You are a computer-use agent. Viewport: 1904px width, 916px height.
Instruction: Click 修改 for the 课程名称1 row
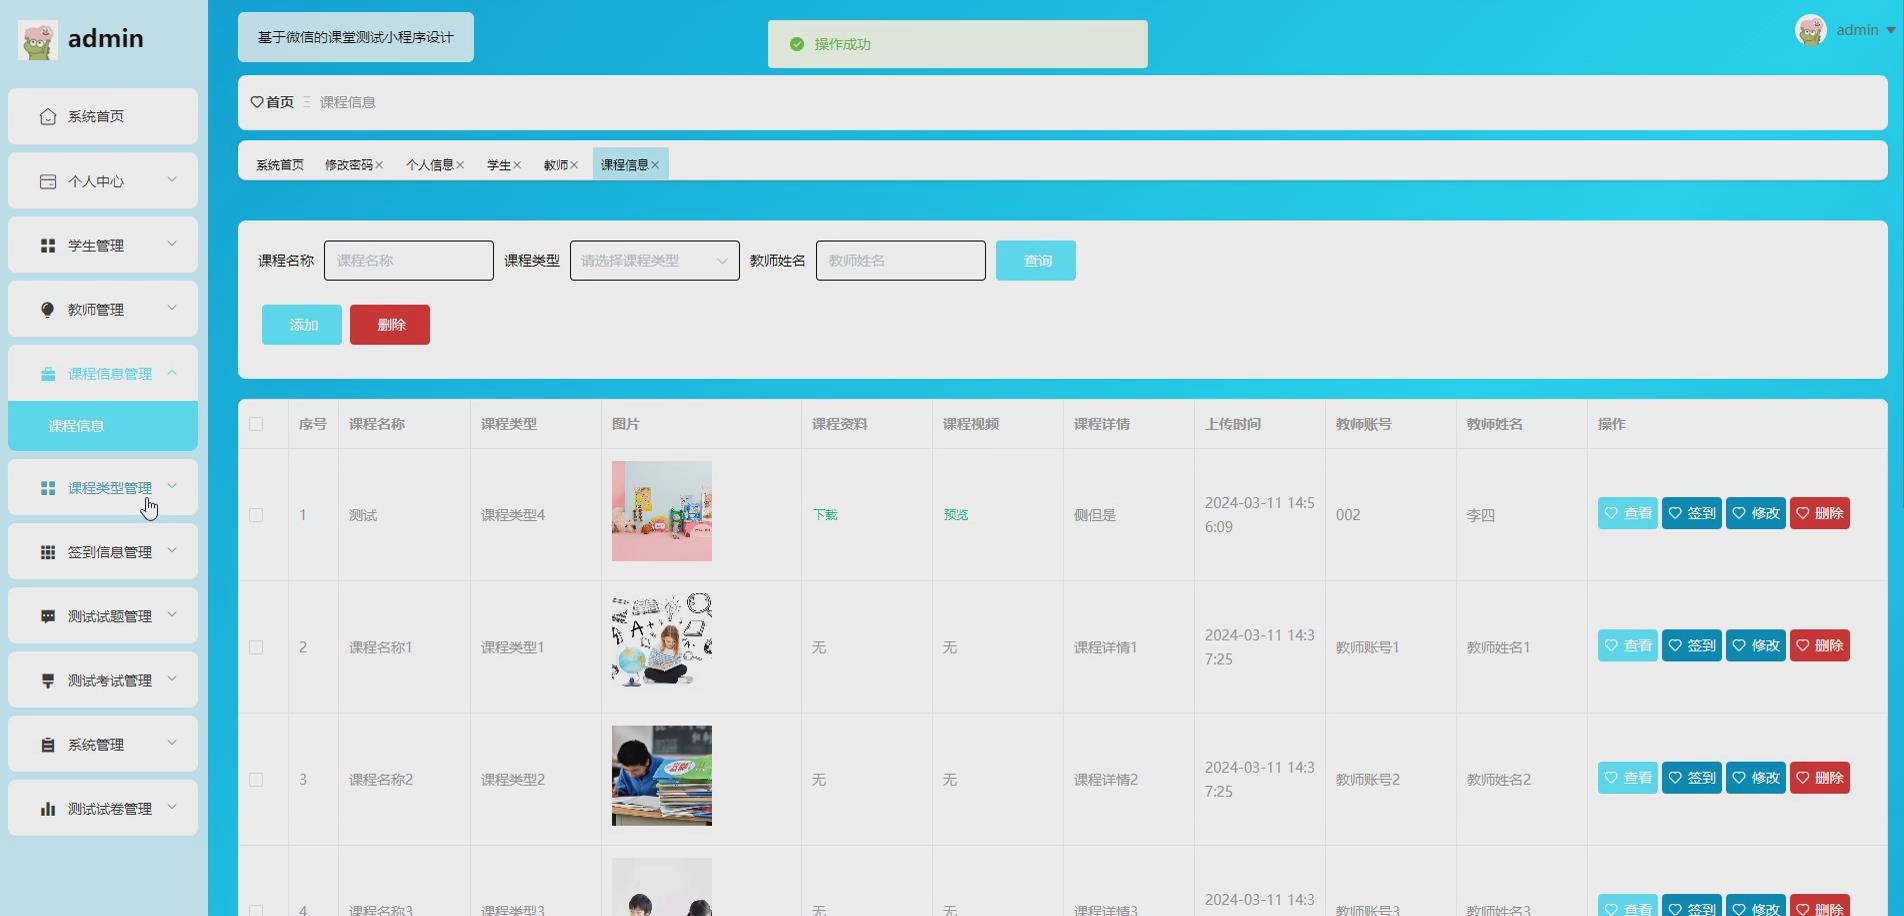(1756, 645)
